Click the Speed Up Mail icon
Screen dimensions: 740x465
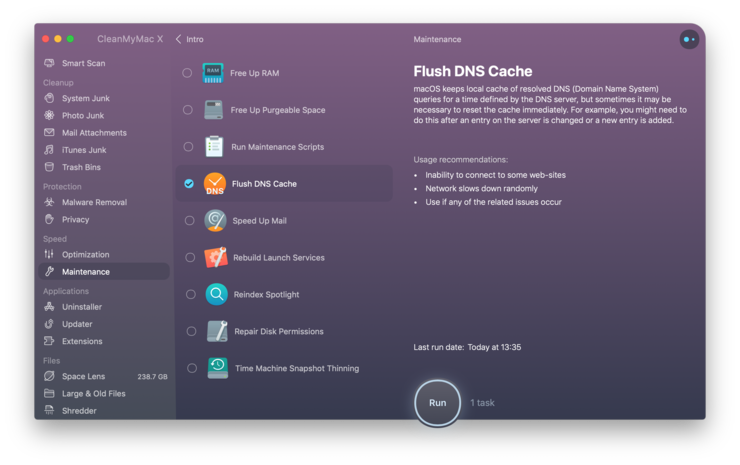215,220
